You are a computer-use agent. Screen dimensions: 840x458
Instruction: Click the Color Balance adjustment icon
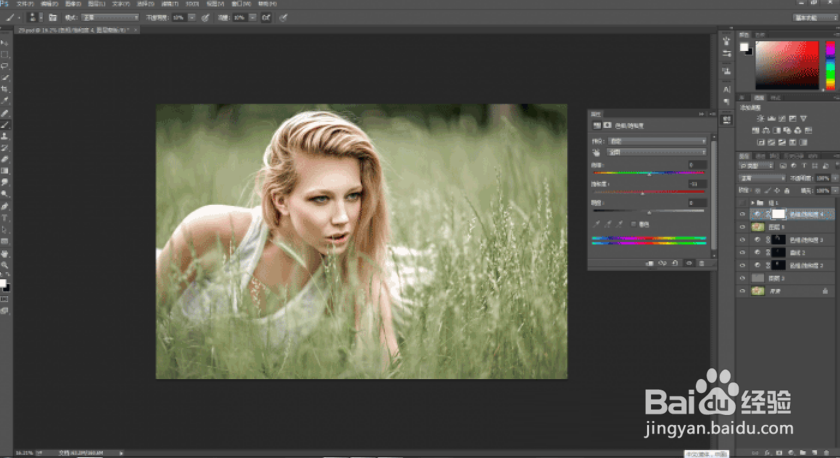pyautogui.click(x=766, y=130)
